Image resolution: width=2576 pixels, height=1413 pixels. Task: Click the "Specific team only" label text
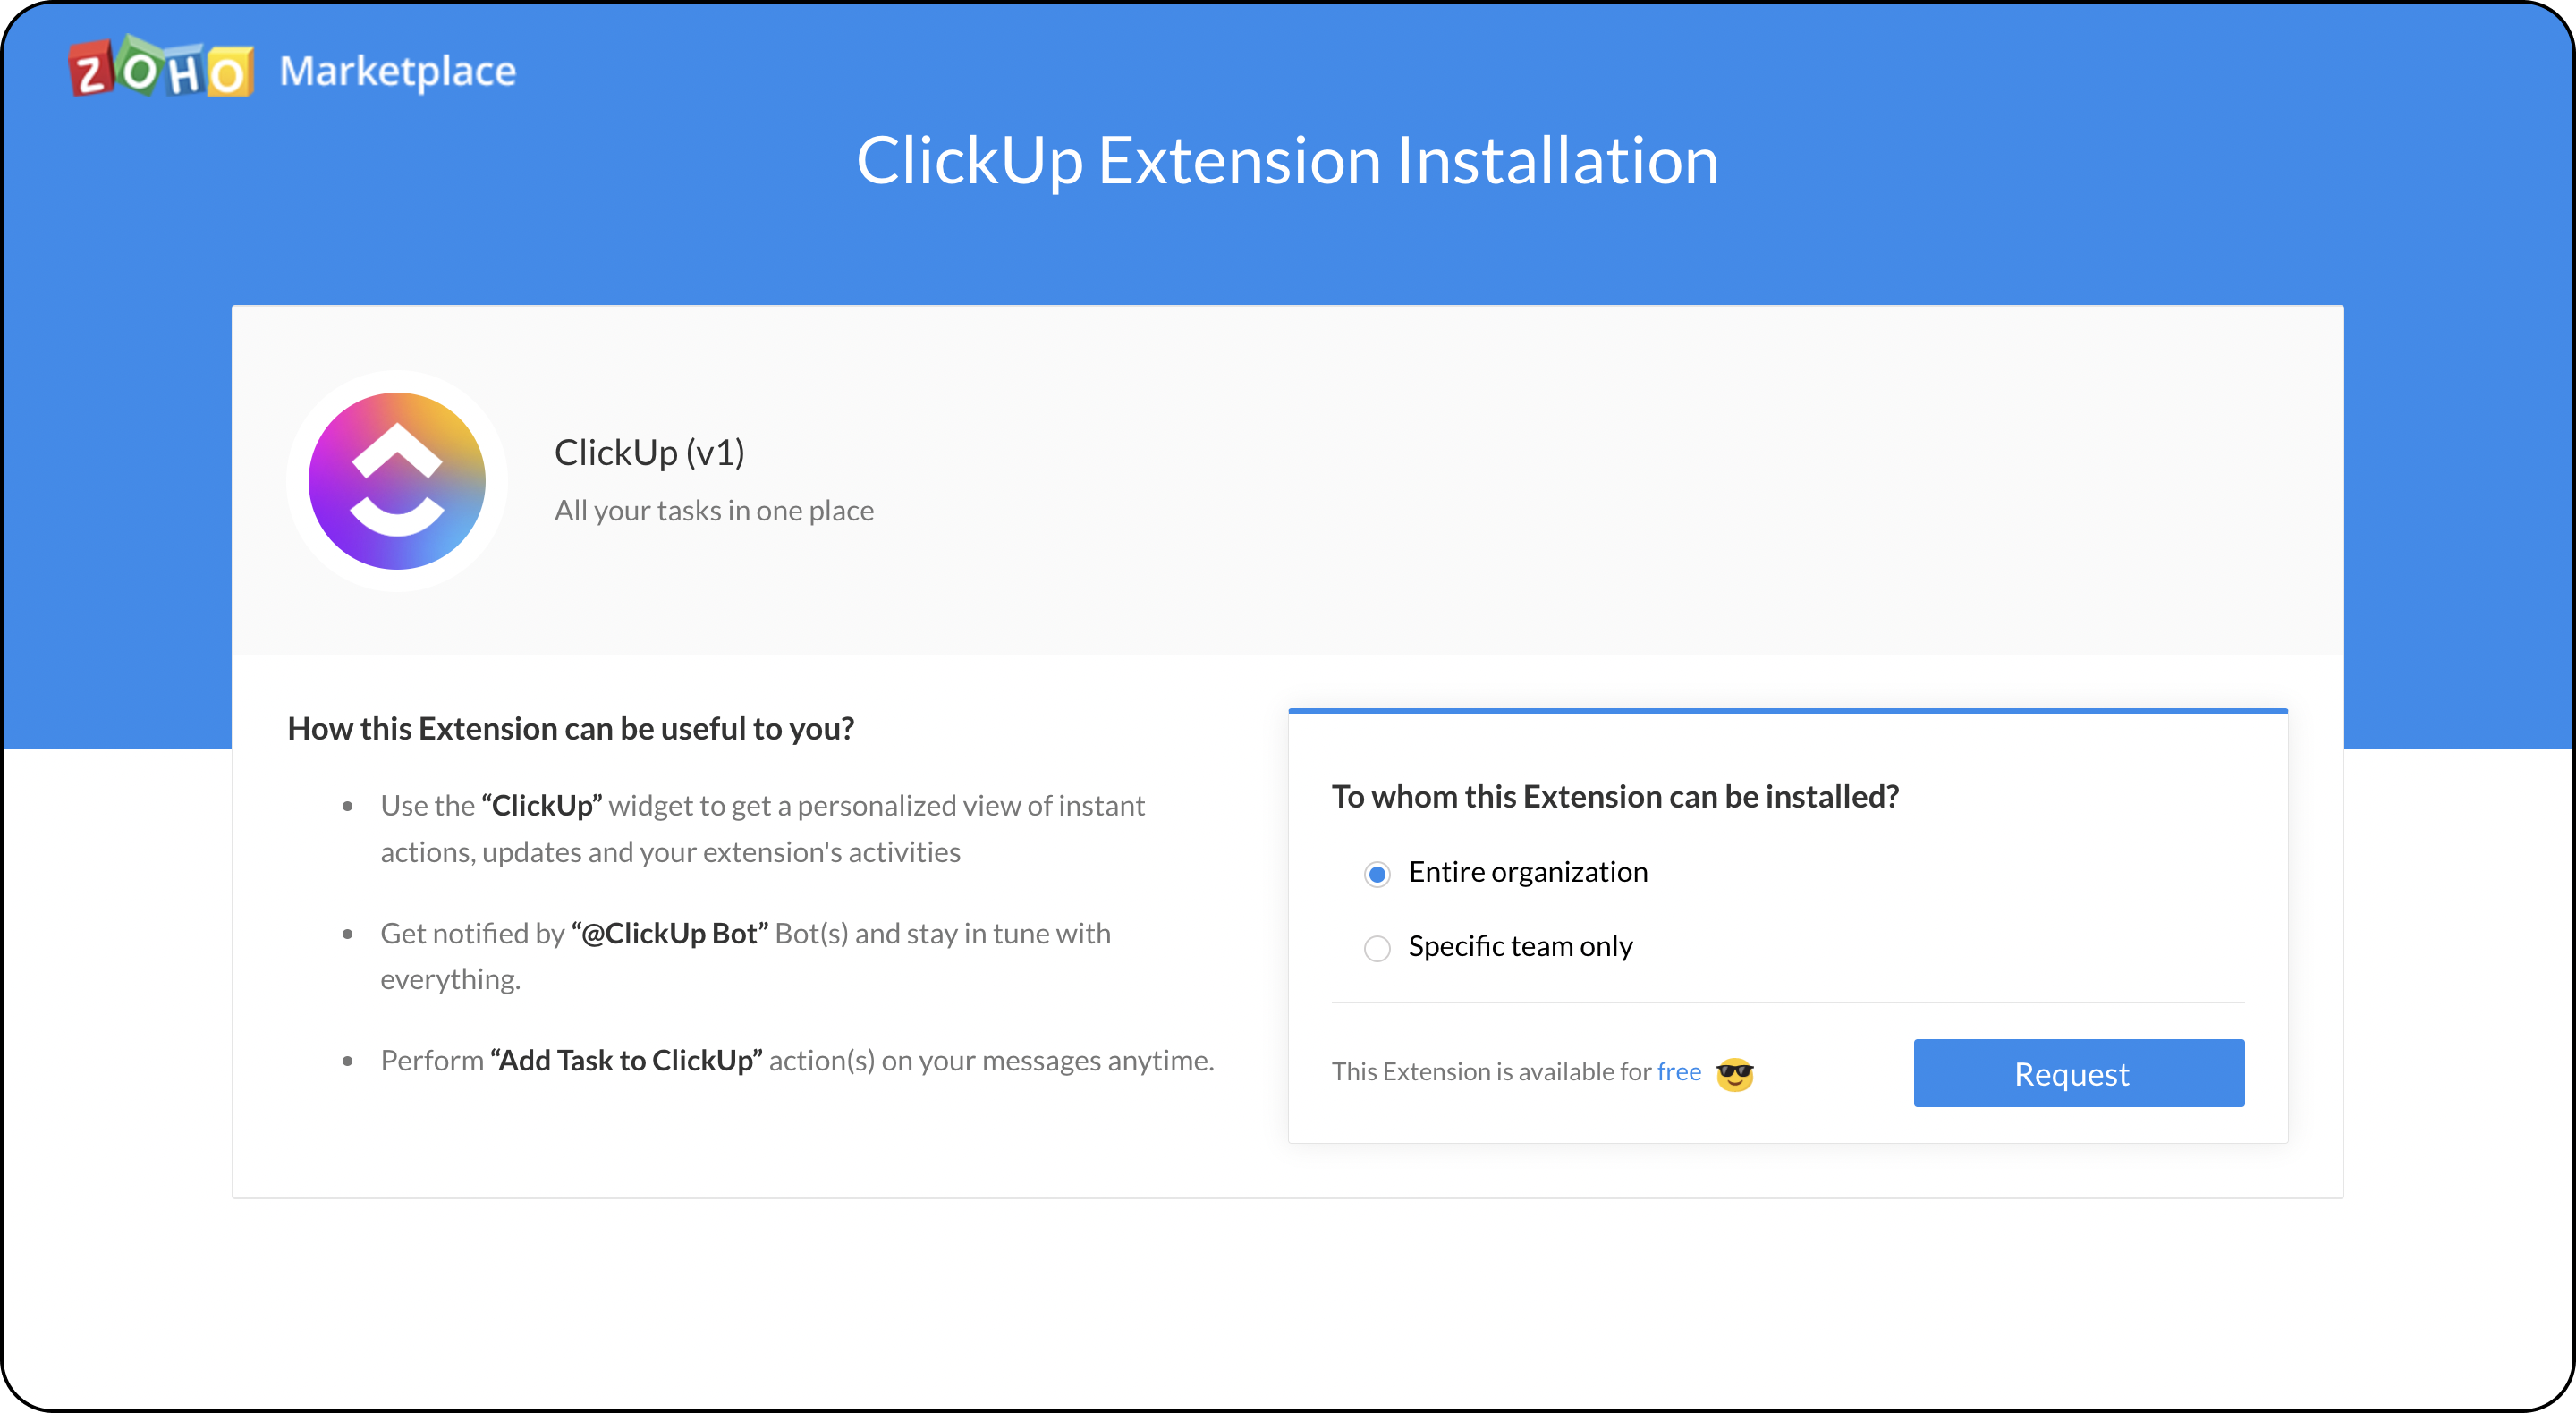tap(1520, 946)
